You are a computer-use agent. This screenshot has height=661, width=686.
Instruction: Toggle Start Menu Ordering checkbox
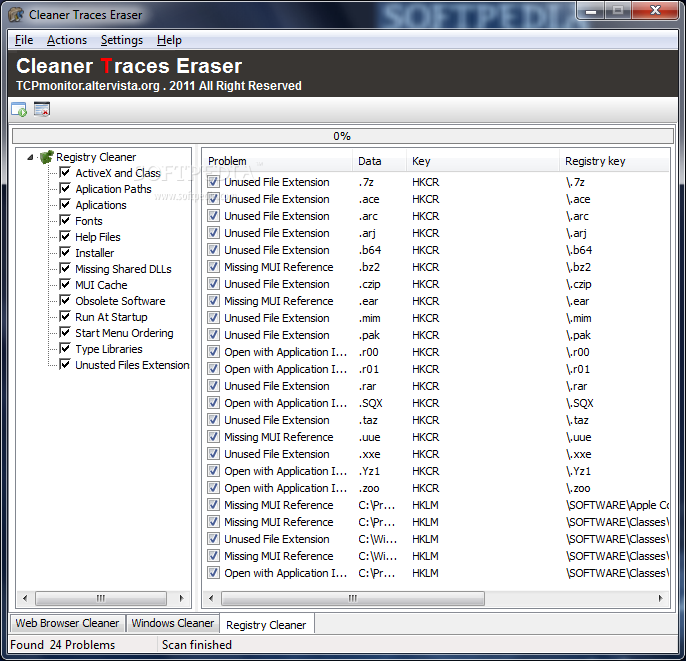tap(65, 332)
